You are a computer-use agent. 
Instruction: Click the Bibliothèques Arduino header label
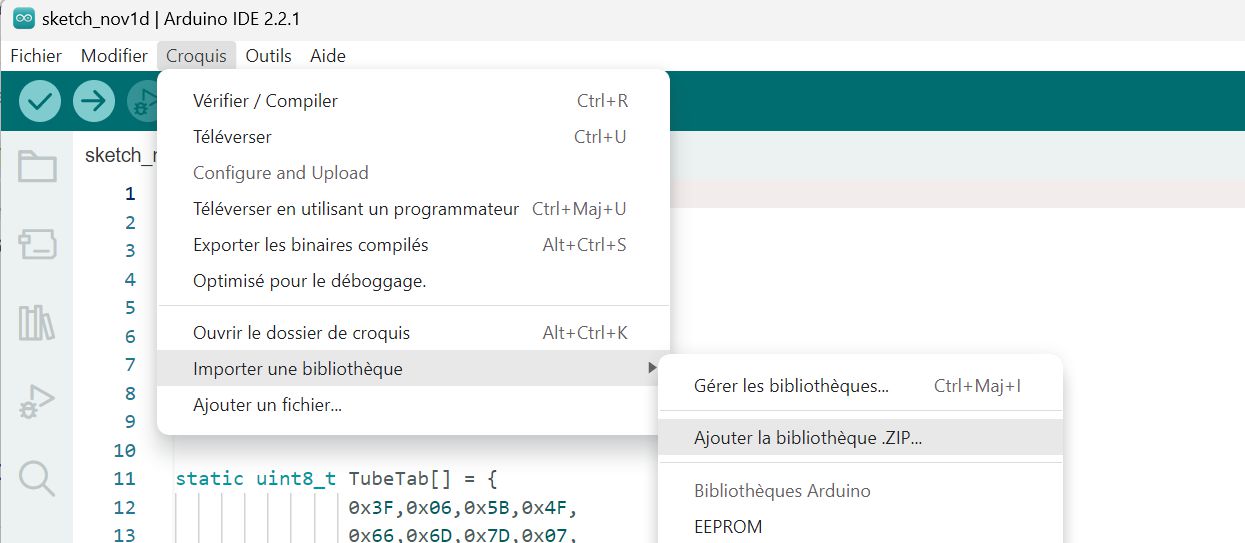pyautogui.click(x=782, y=491)
